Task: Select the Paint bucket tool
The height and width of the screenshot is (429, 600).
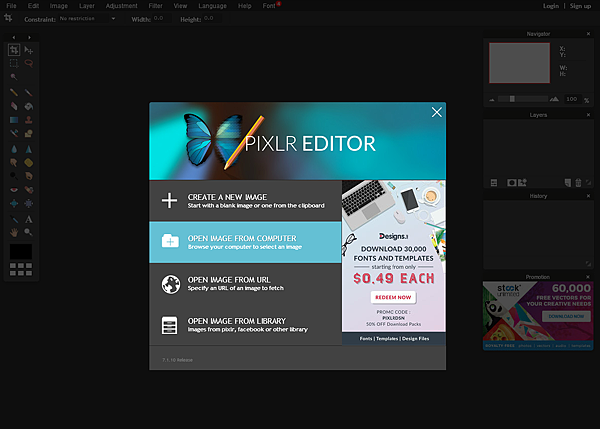Action: (29, 106)
